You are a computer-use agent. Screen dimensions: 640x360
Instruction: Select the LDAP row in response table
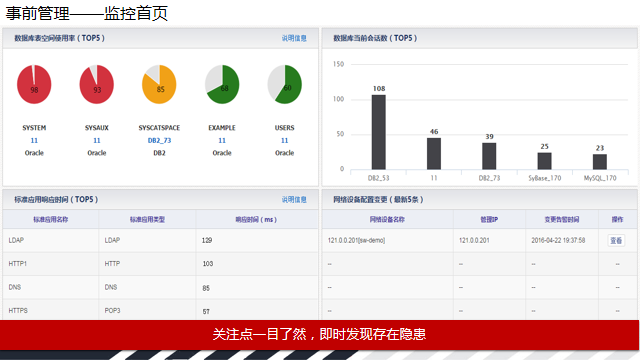[x=160, y=240]
